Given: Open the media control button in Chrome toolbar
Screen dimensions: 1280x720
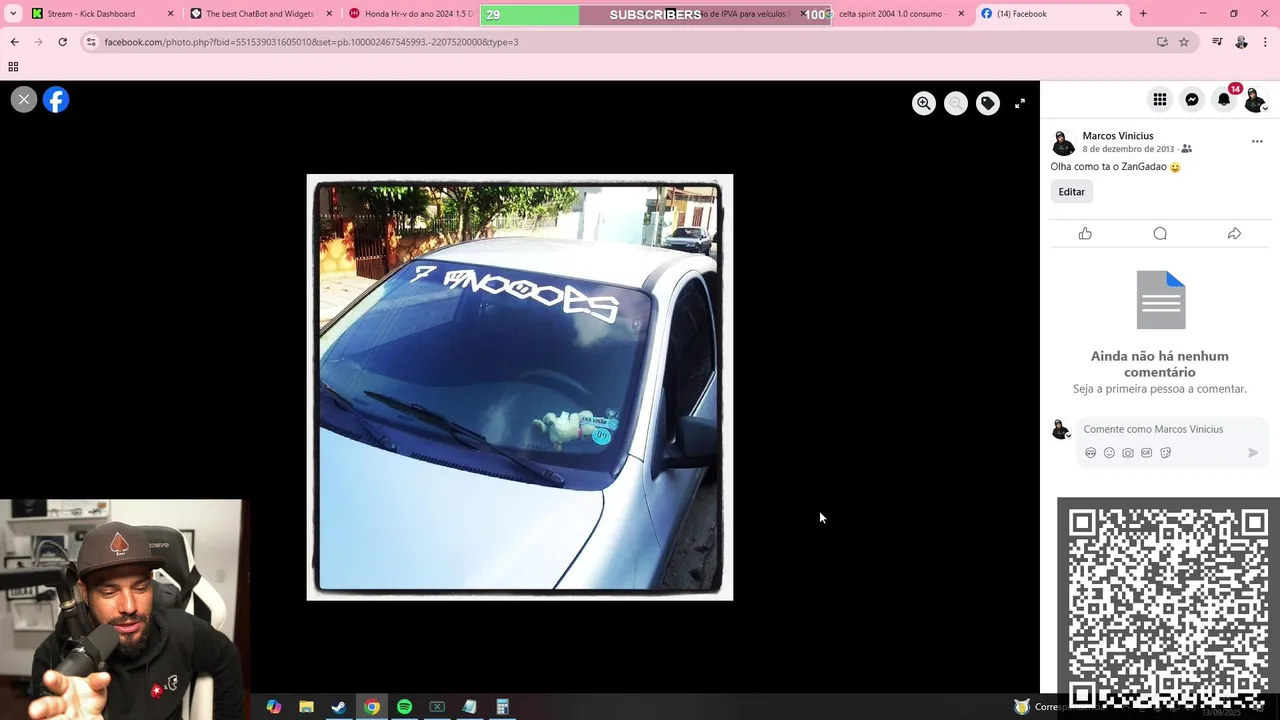Looking at the screenshot, I should click(1217, 42).
